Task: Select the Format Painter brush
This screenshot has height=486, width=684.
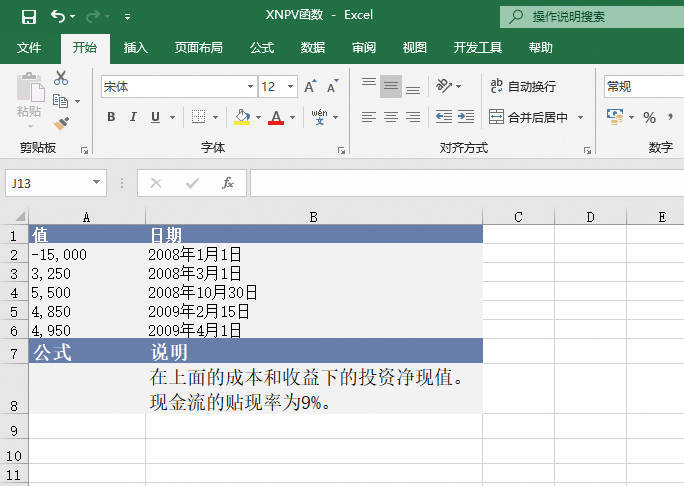Action: point(61,123)
